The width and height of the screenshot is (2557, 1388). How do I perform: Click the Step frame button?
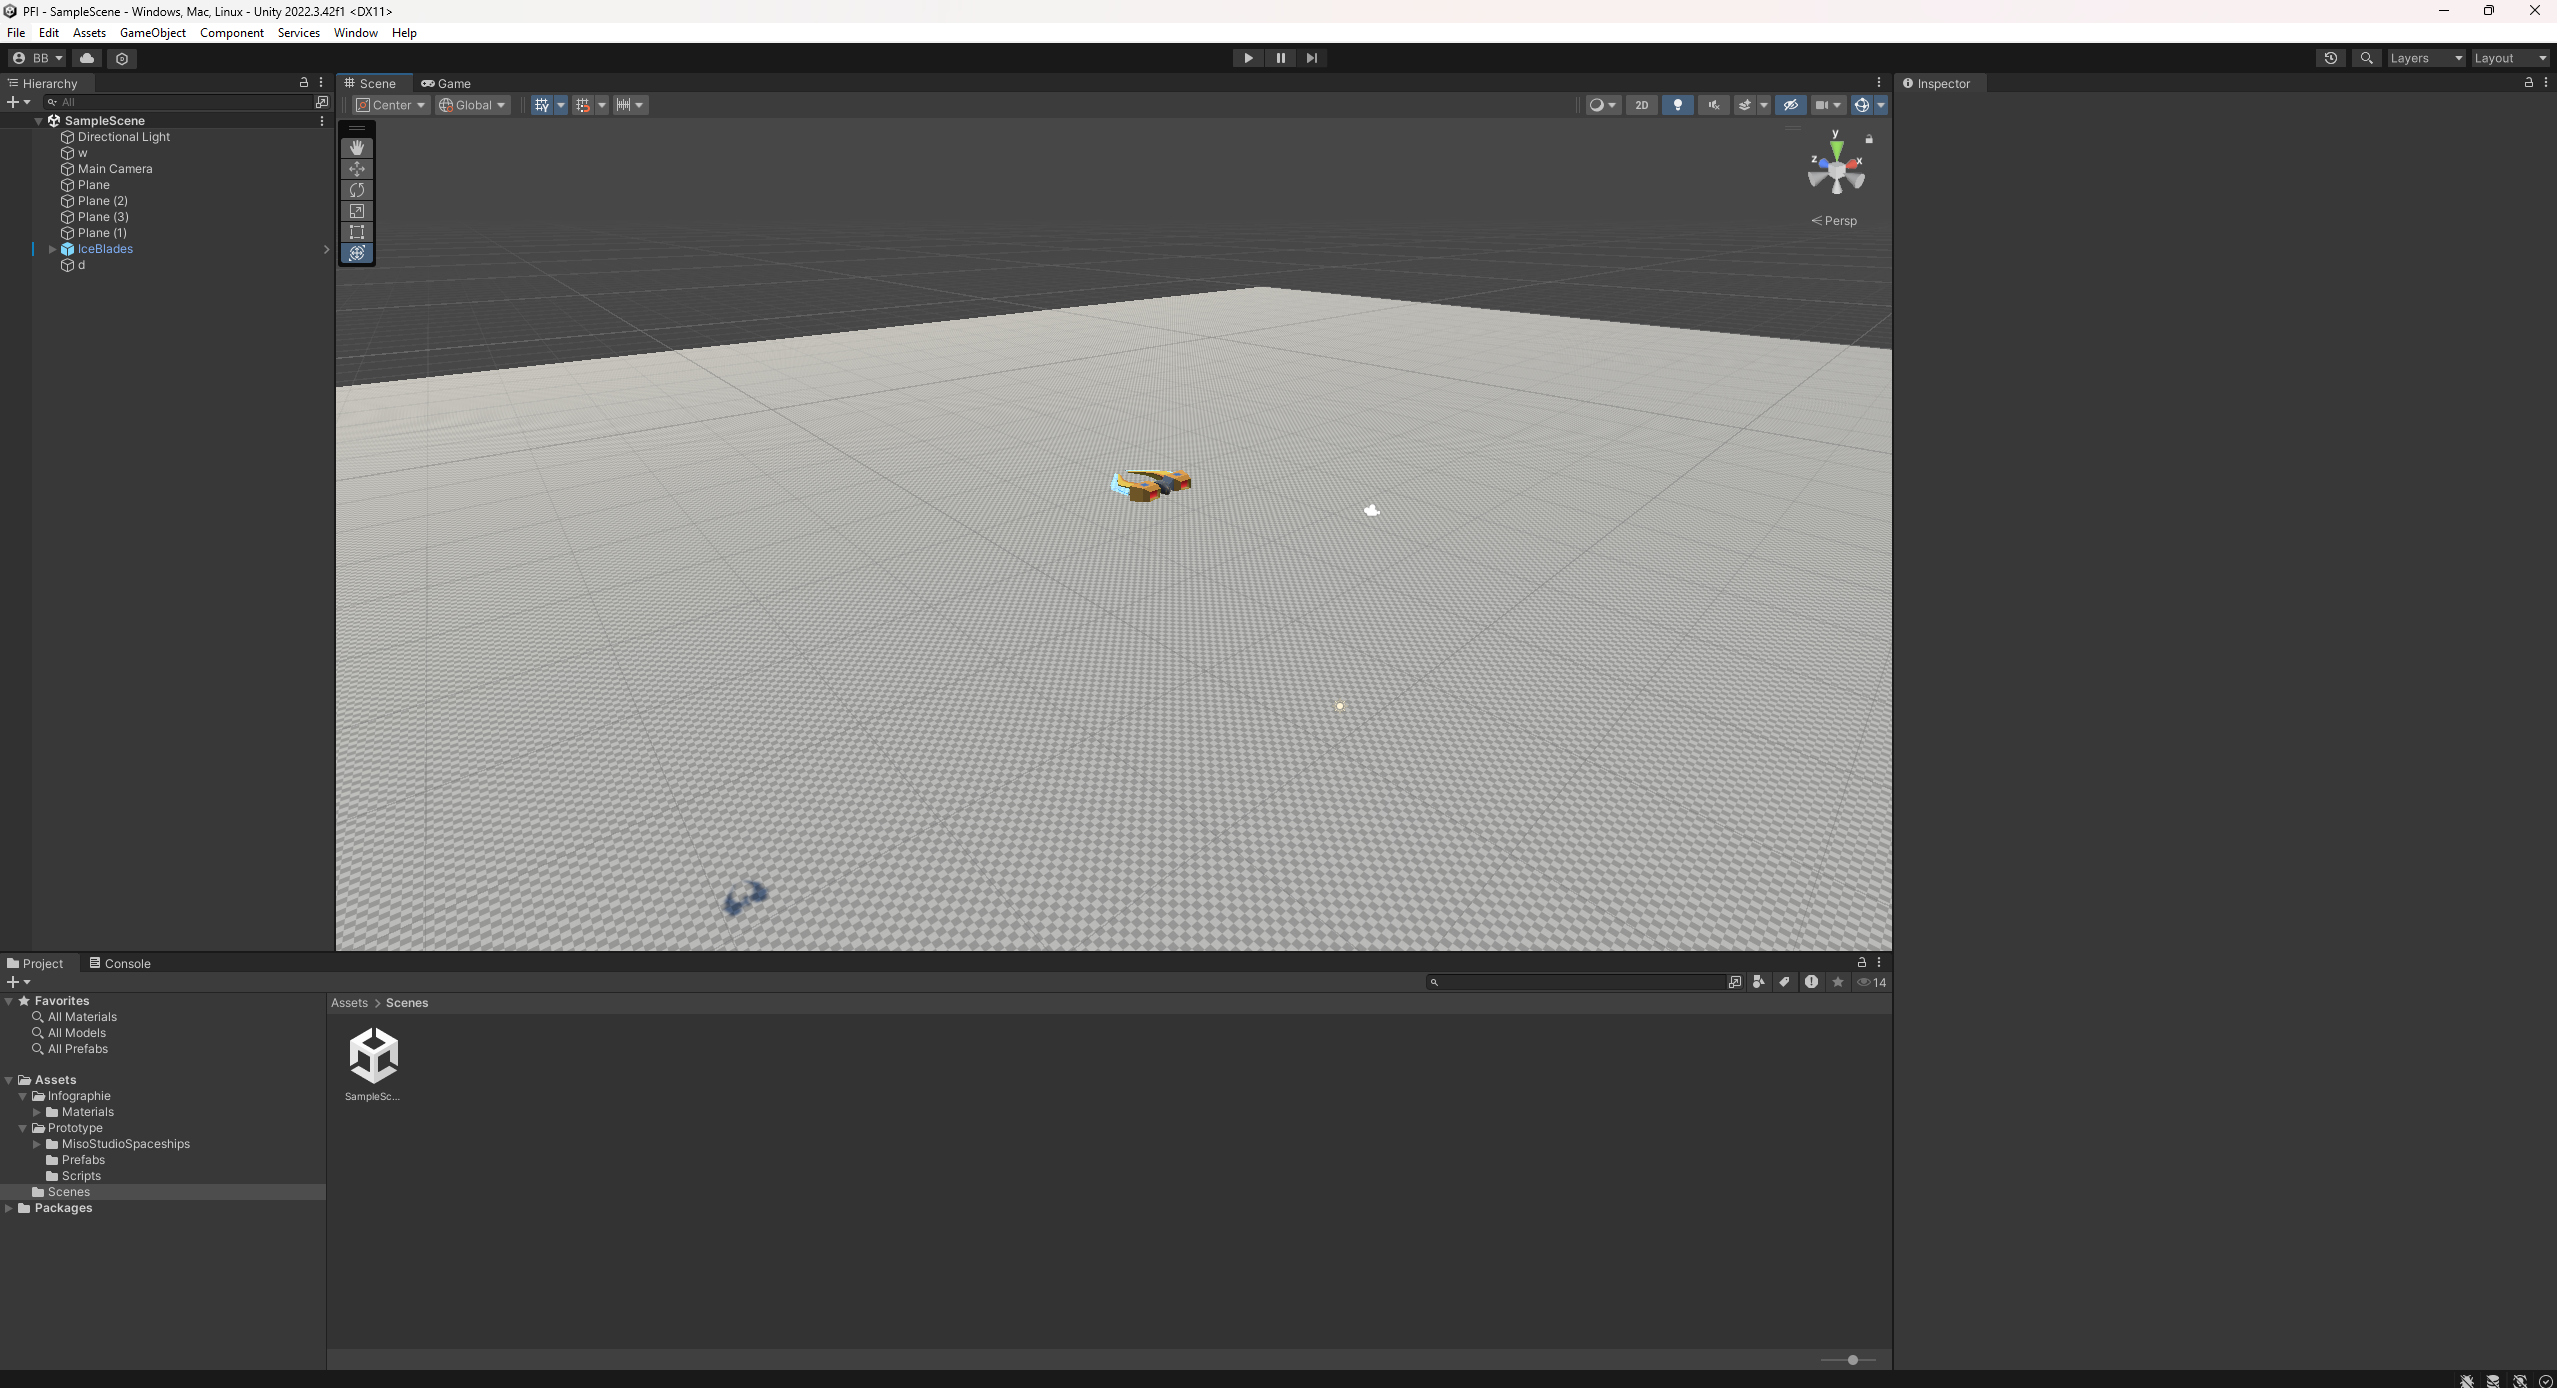click(x=1311, y=58)
